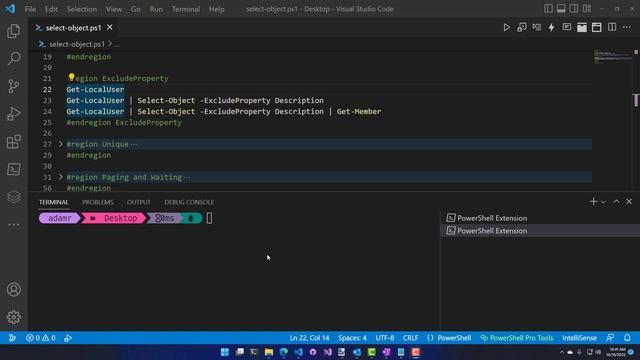The width and height of the screenshot is (640, 360).
Task: Maximize the terminal panel with the chevron
Action: pyautogui.click(x=616, y=202)
